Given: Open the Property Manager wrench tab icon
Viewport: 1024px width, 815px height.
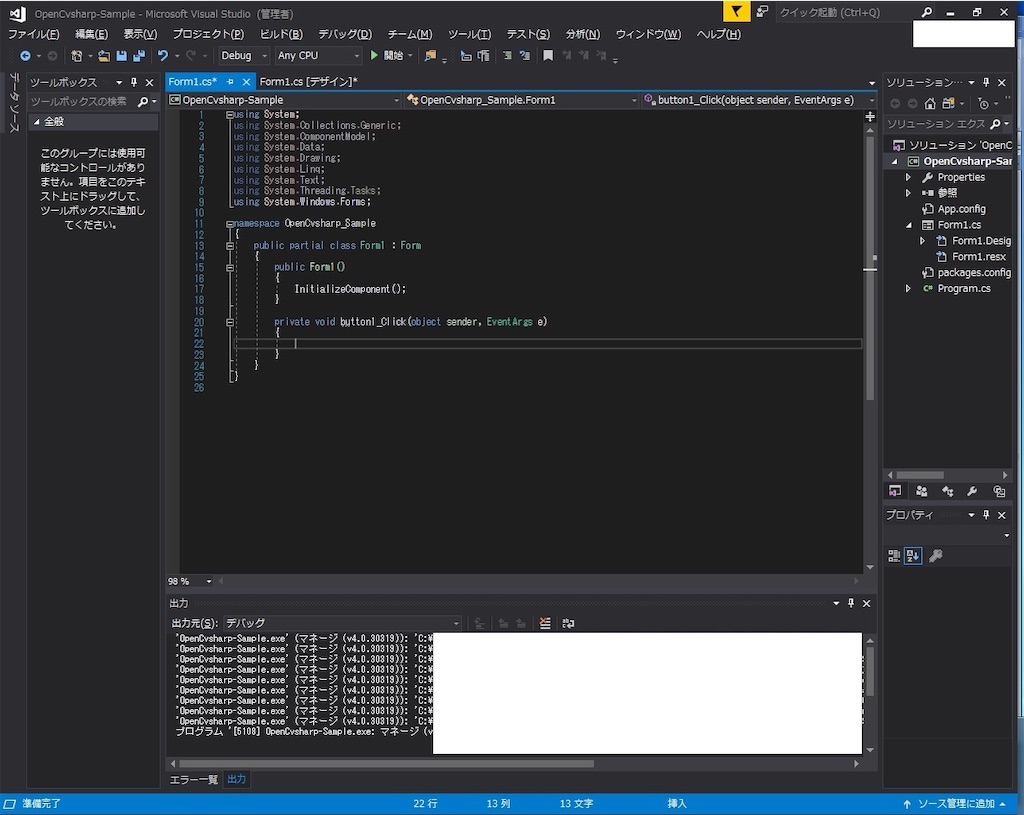Looking at the screenshot, I should tap(972, 491).
